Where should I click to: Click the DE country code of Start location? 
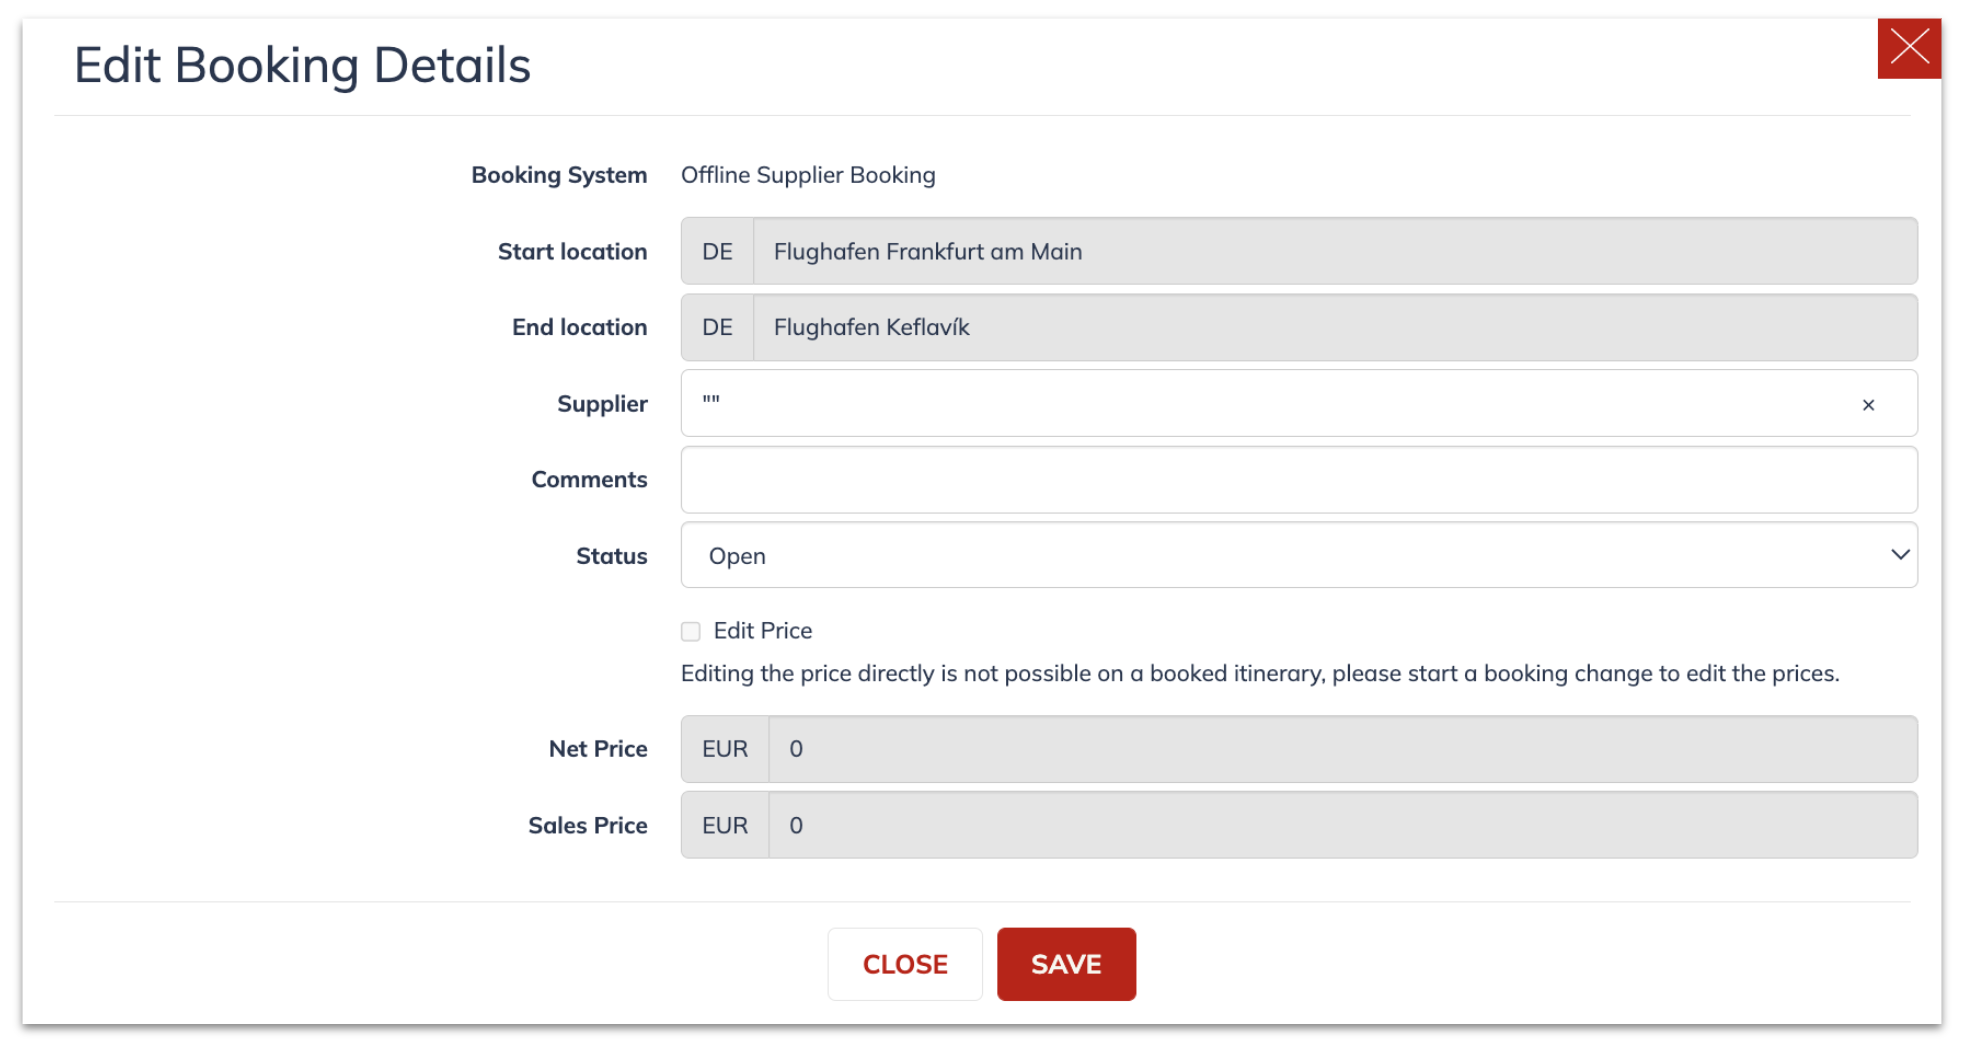point(717,251)
